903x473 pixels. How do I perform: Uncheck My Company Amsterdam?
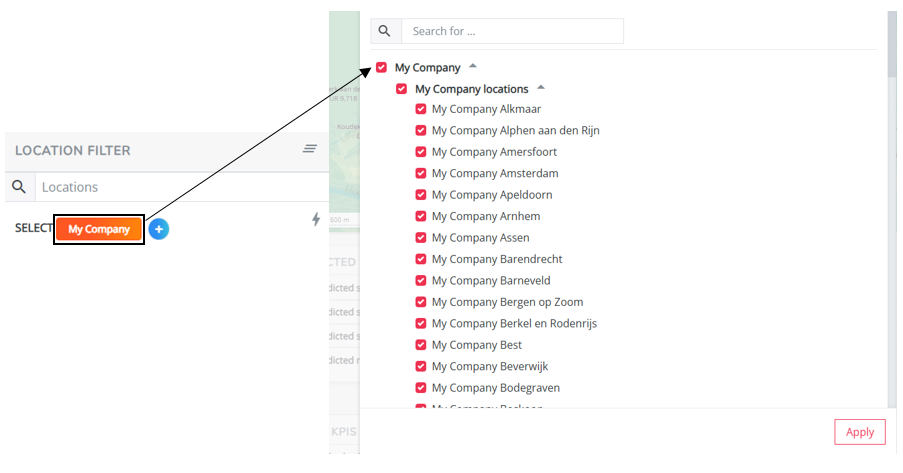coord(421,174)
